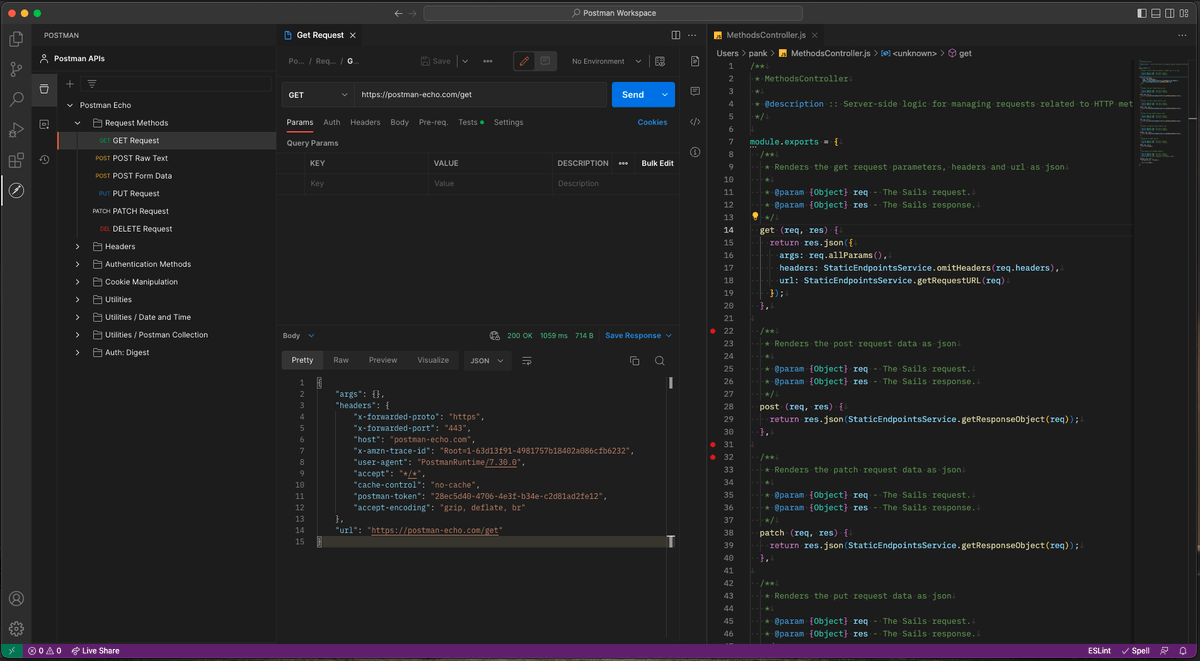Viewport: 1200px width, 661px height.
Task: Switch request to edit mode pencil icon
Action: click(525, 61)
